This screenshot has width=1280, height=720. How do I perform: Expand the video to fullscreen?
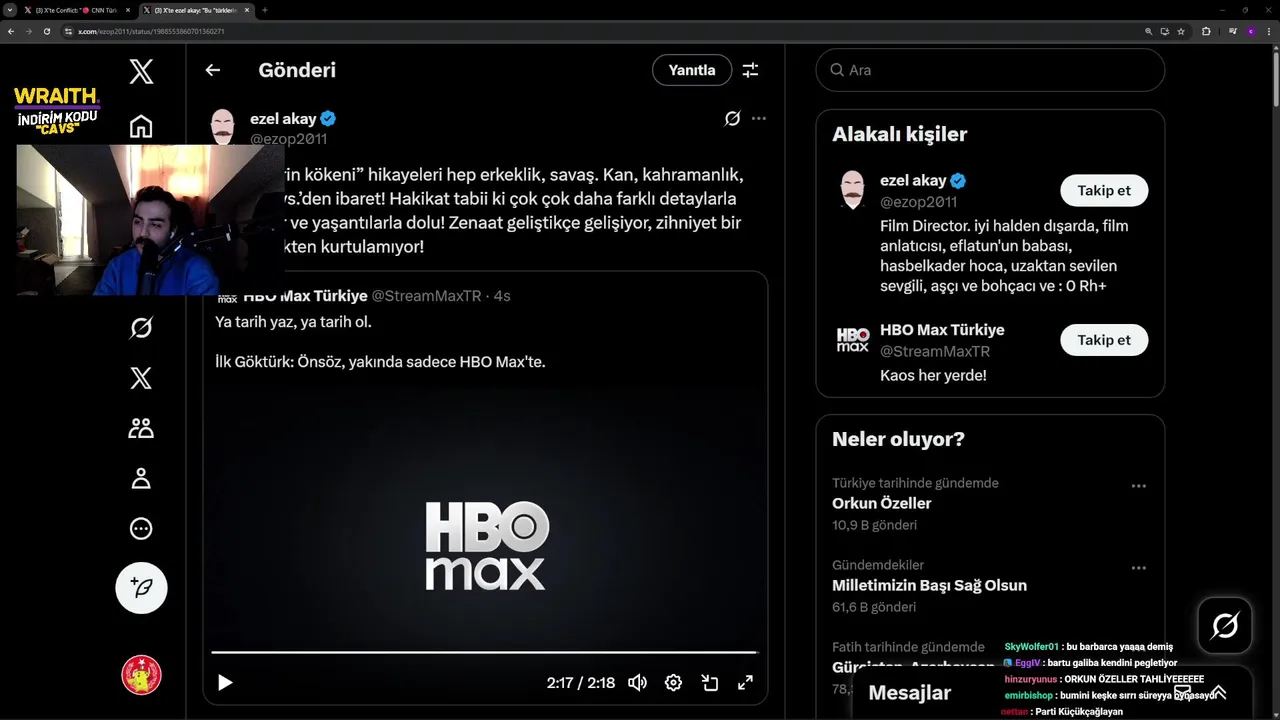pyautogui.click(x=745, y=683)
